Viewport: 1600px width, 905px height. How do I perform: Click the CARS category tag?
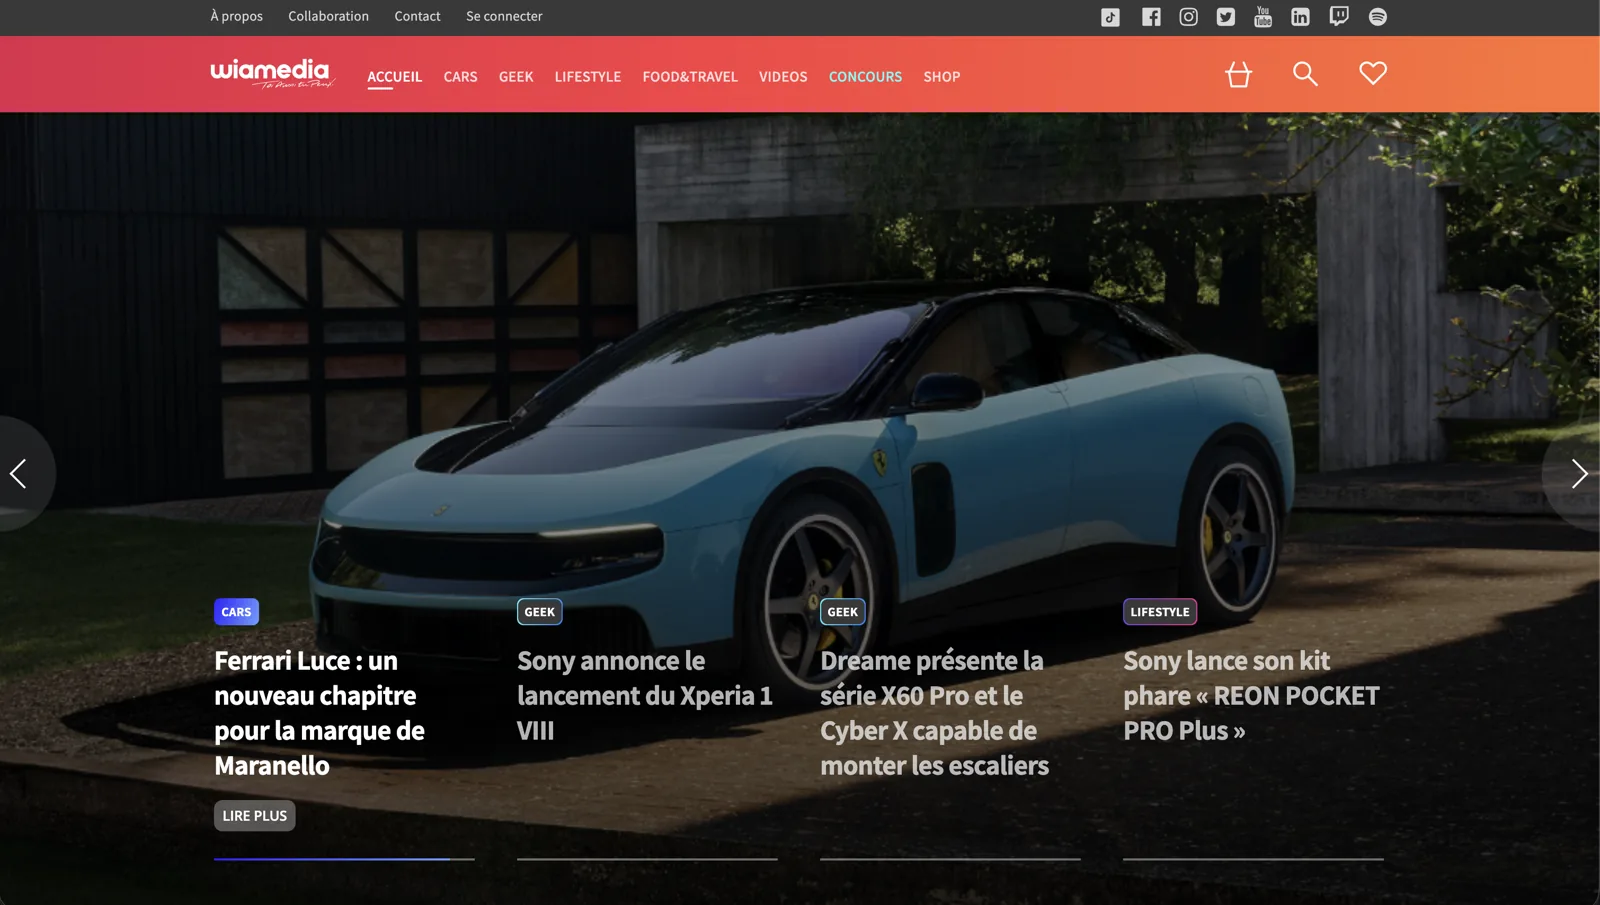(x=236, y=612)
